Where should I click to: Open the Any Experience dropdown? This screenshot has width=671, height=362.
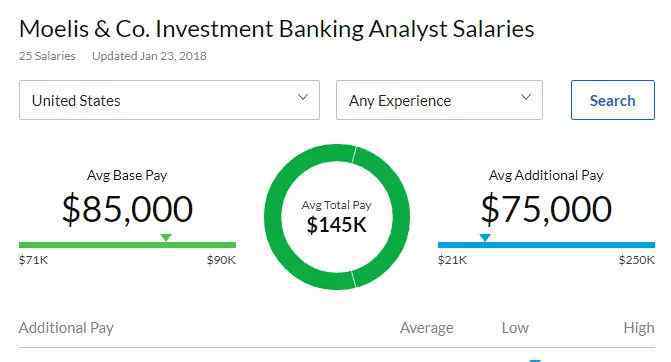(439, 100)
